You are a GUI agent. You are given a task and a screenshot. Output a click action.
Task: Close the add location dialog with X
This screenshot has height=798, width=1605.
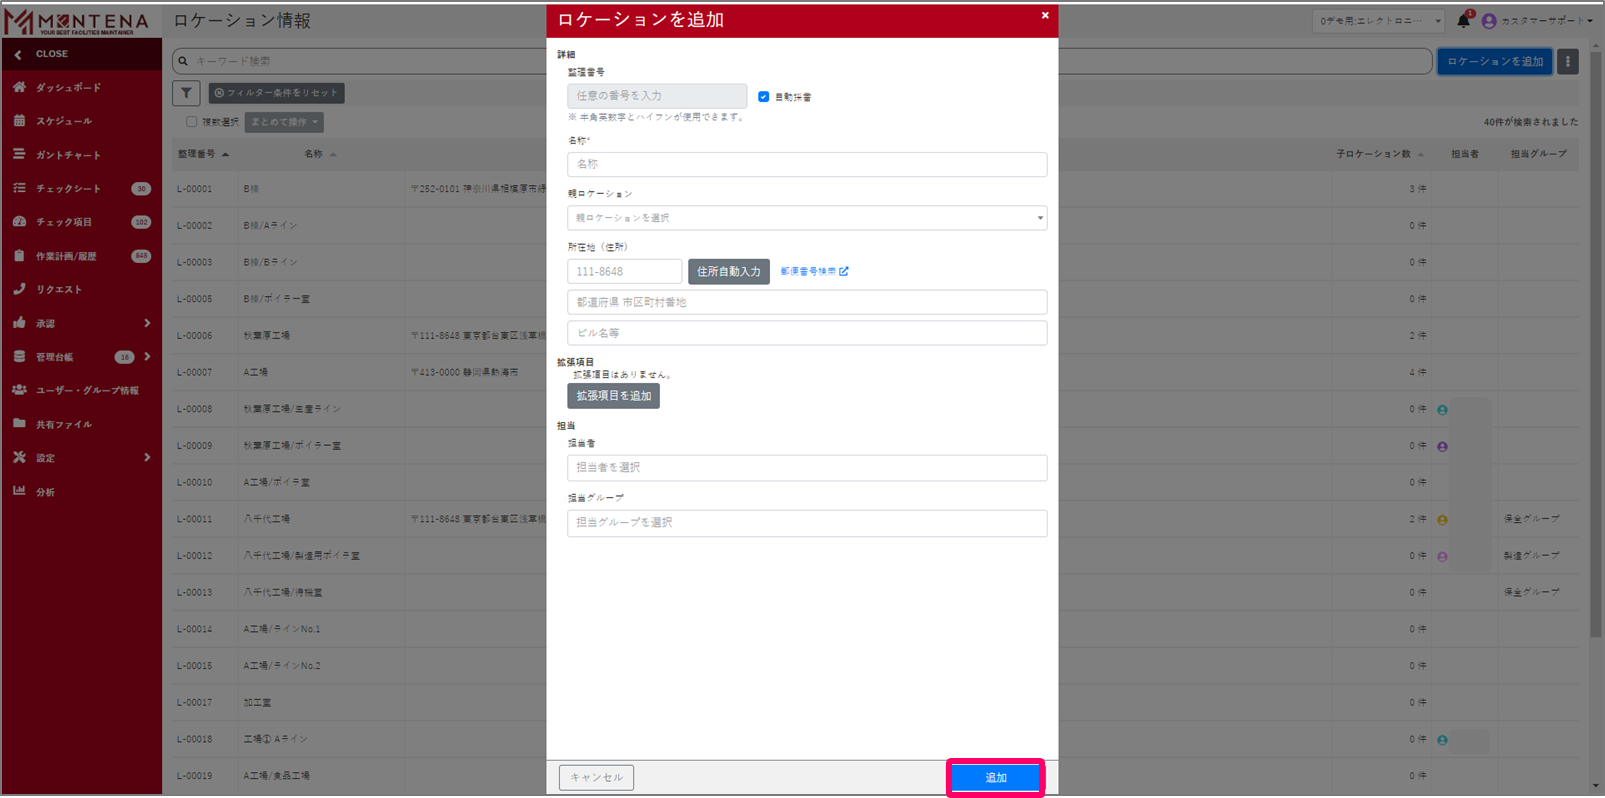point(1045,16)
